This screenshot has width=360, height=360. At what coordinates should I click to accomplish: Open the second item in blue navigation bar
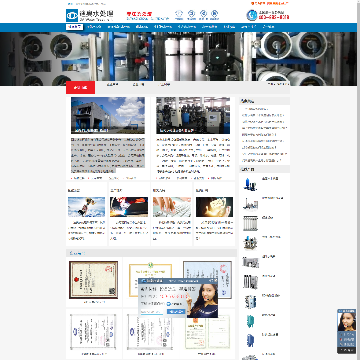(95, 27)
